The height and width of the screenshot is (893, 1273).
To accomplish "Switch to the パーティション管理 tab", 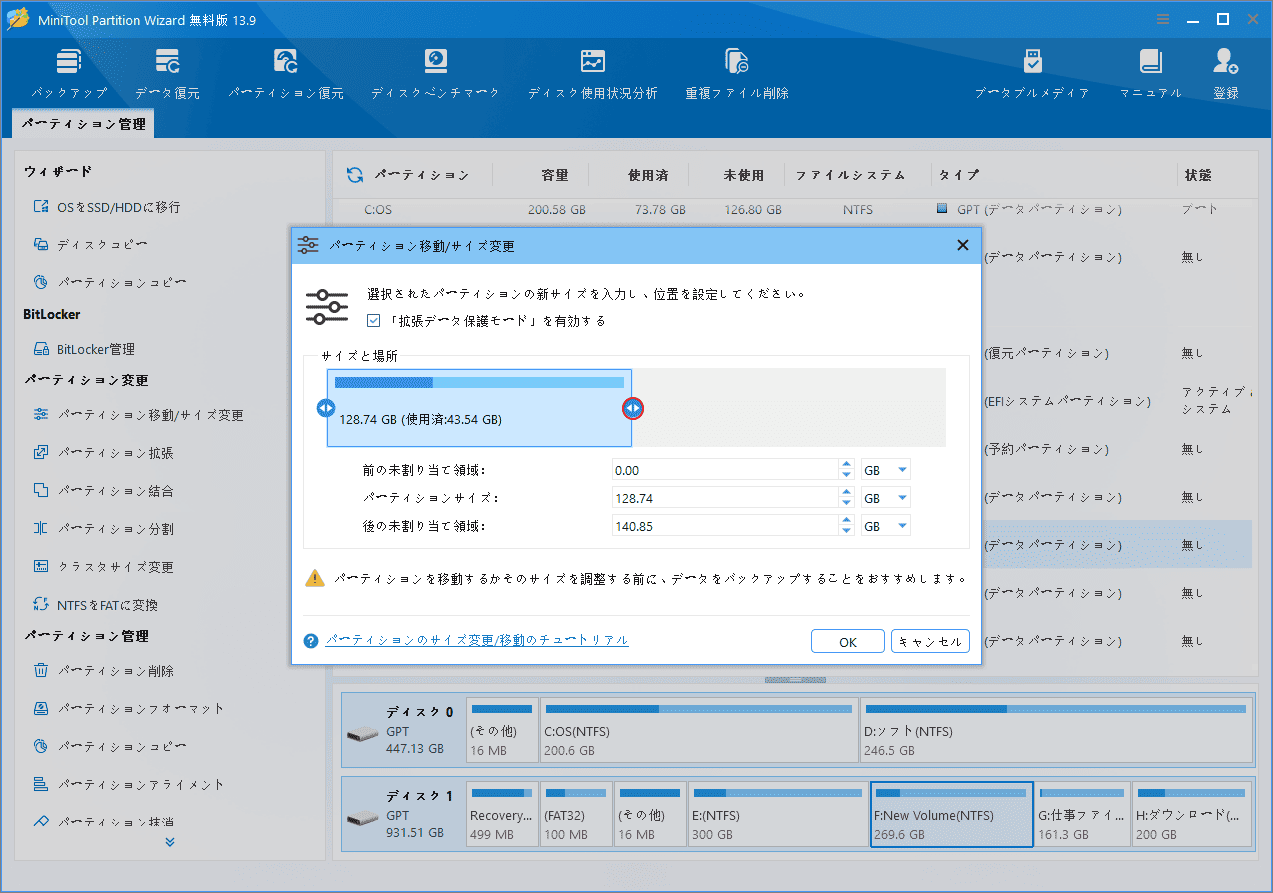I will [x=84, y=124].
